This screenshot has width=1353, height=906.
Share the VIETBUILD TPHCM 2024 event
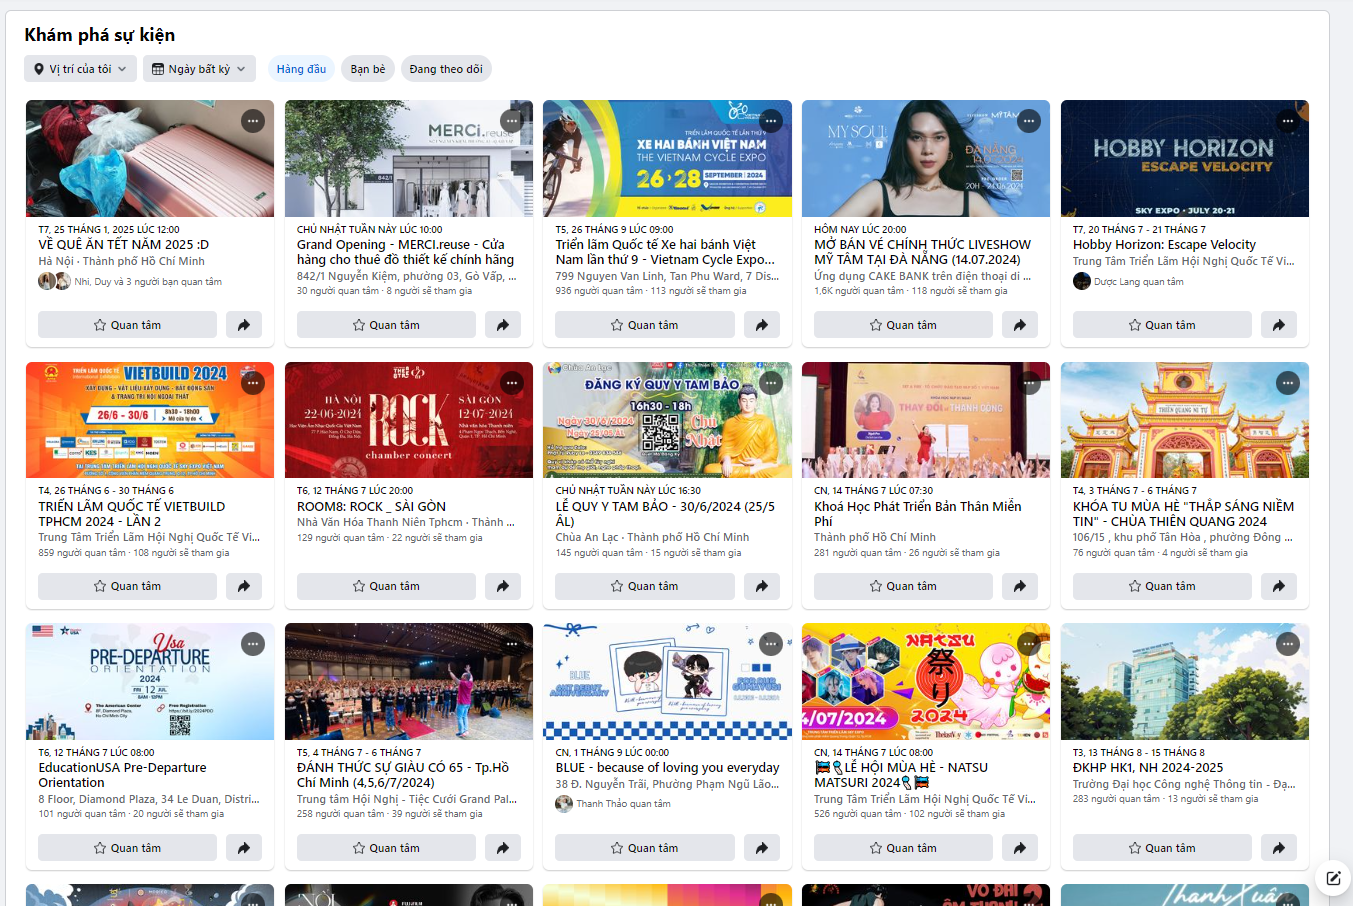tap(244, 586)
